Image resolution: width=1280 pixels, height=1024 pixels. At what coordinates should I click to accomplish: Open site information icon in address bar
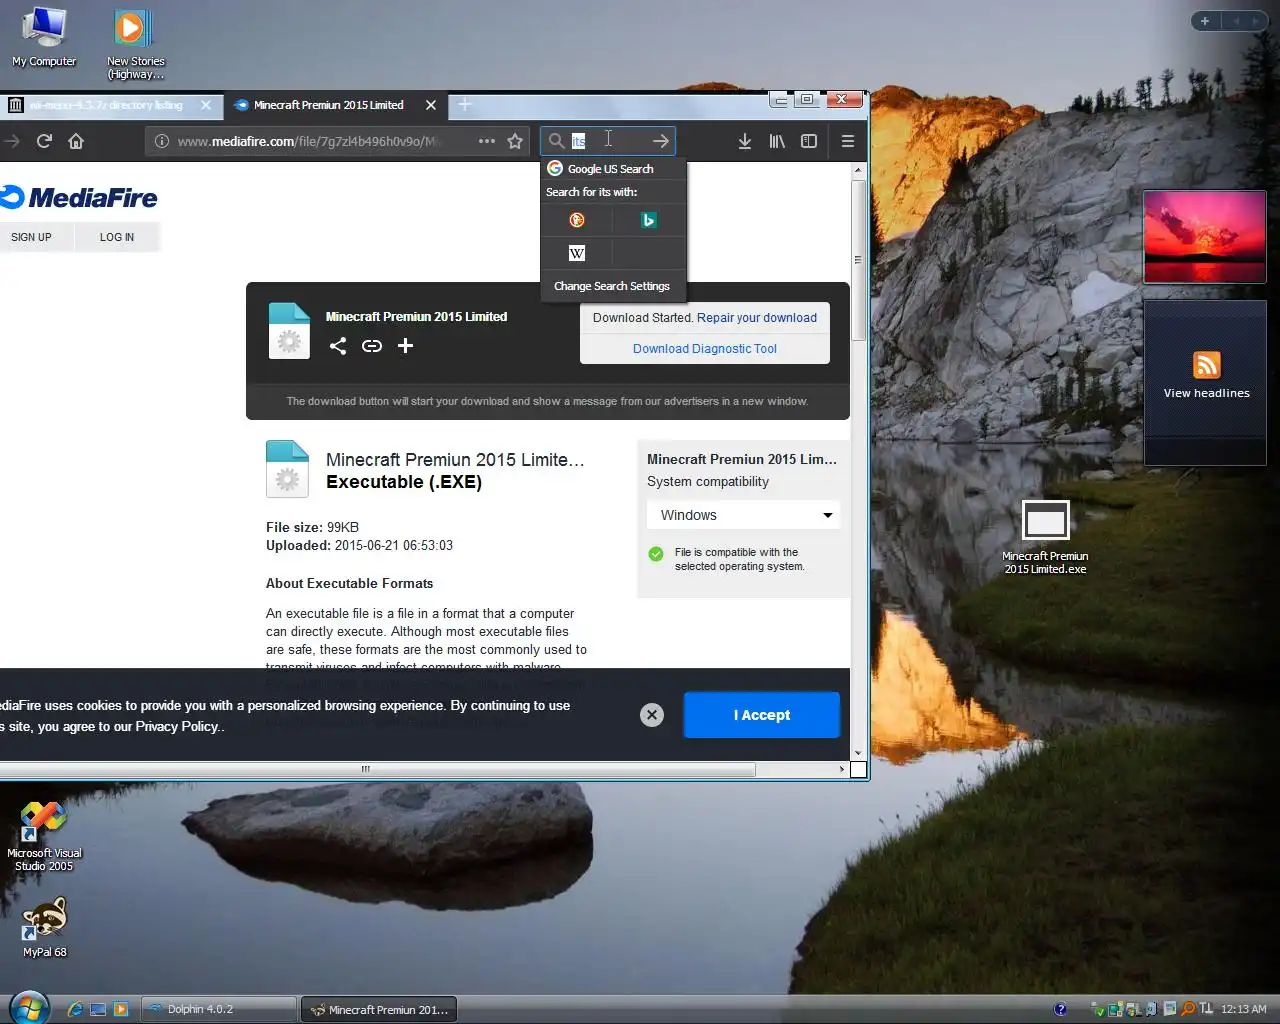point(161,141)
